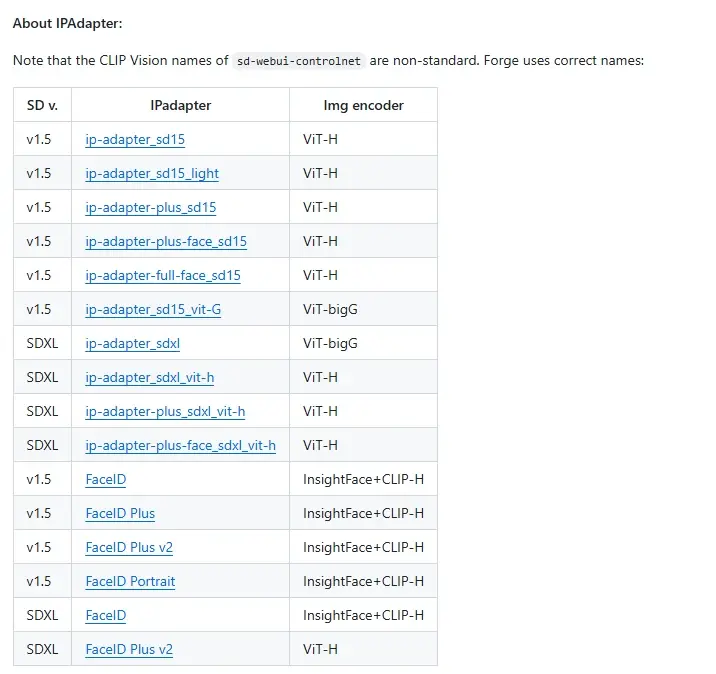Open the ip-adapter_sd15_vit-G link

tap(153, 309)
